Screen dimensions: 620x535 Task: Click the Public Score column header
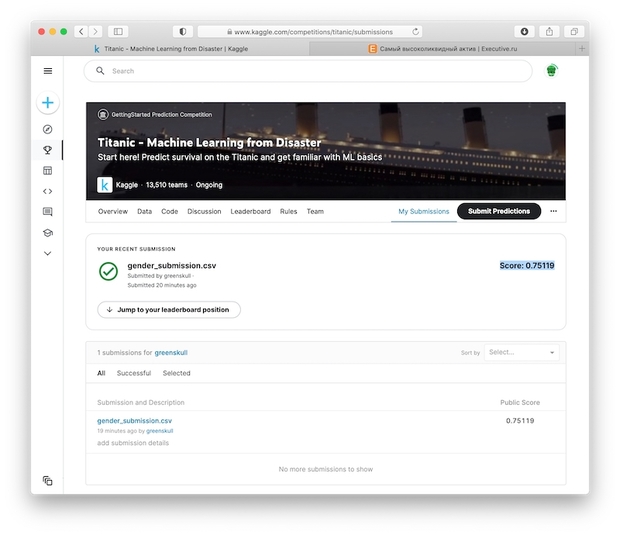520,403
